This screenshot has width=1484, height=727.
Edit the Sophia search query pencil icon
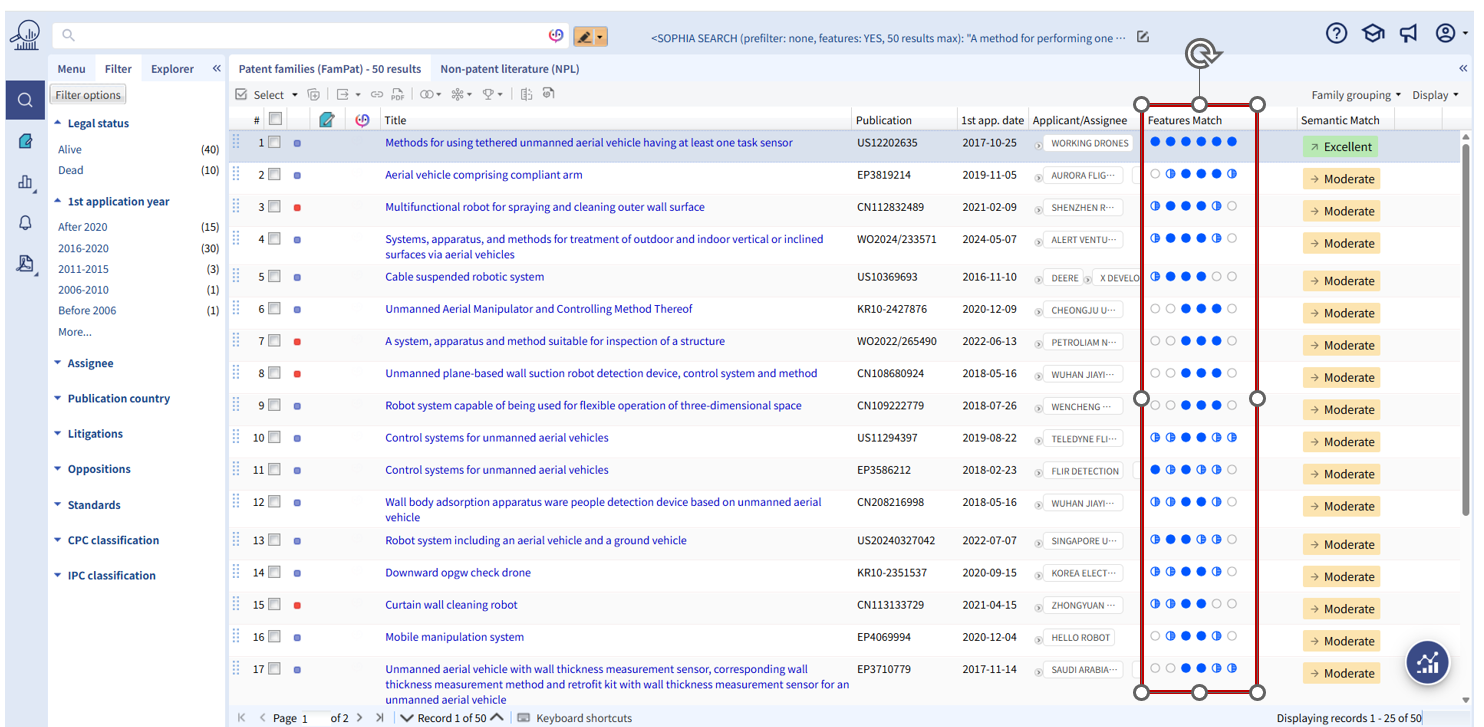(x=1143, y=37)
